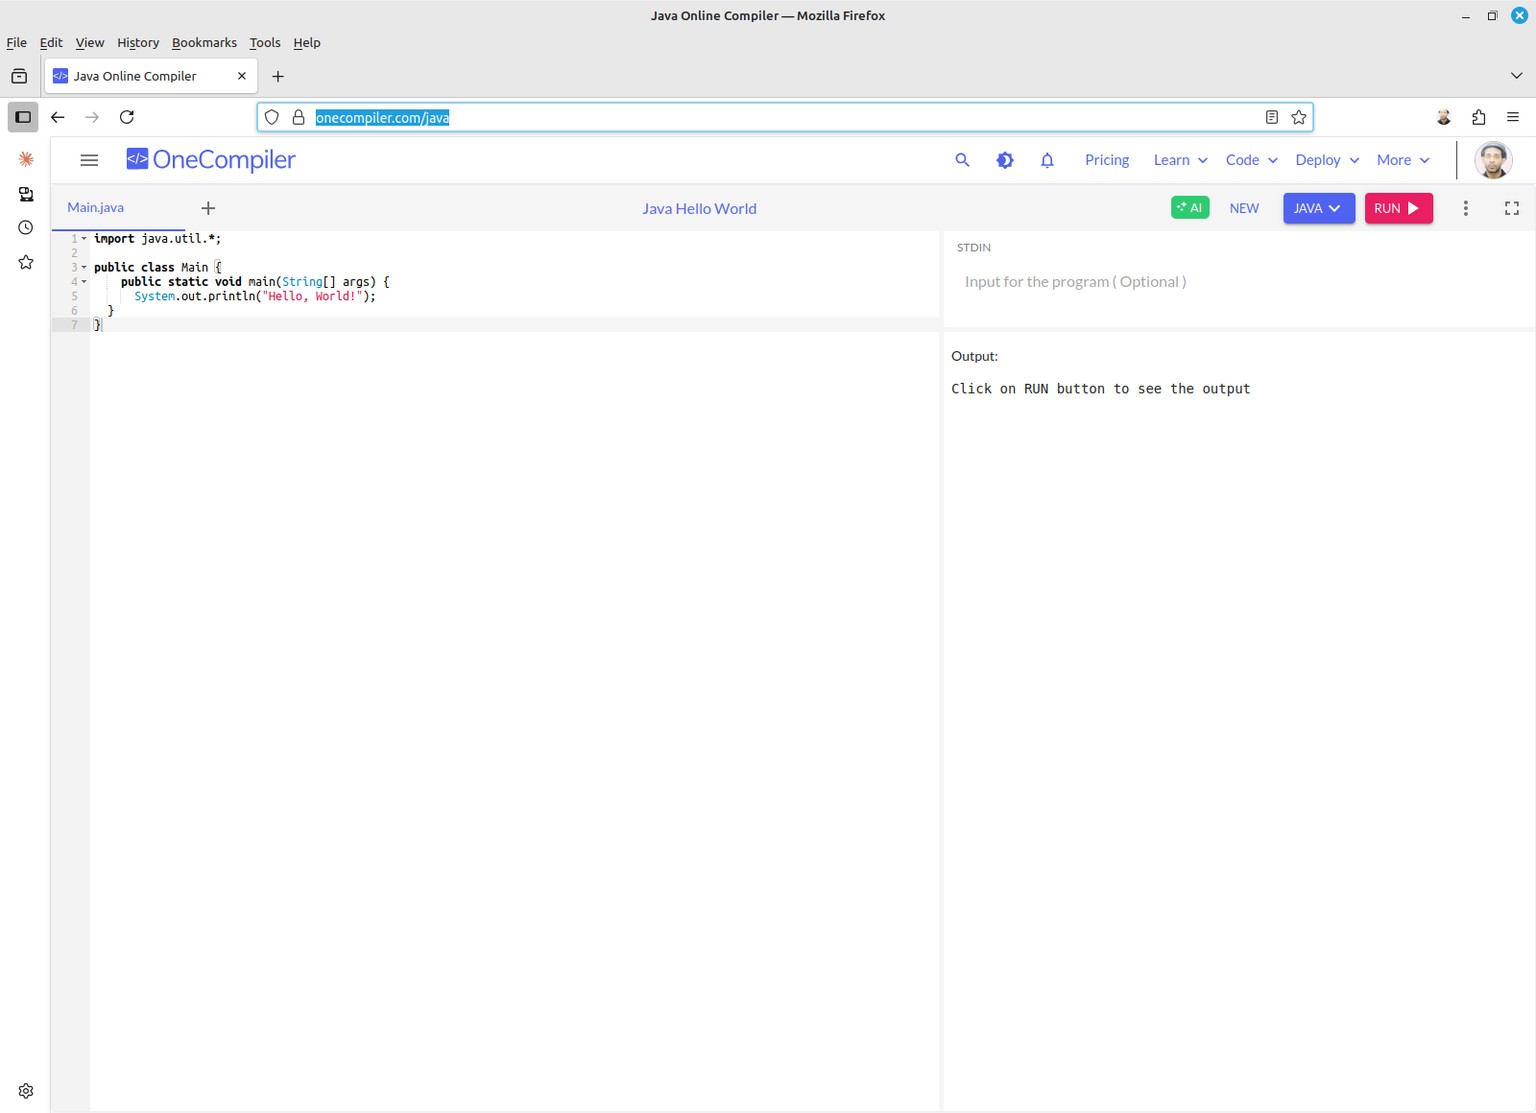Open tracking protection shield icon
This screenshot has height=1113, width=1536.
(272, 117)
